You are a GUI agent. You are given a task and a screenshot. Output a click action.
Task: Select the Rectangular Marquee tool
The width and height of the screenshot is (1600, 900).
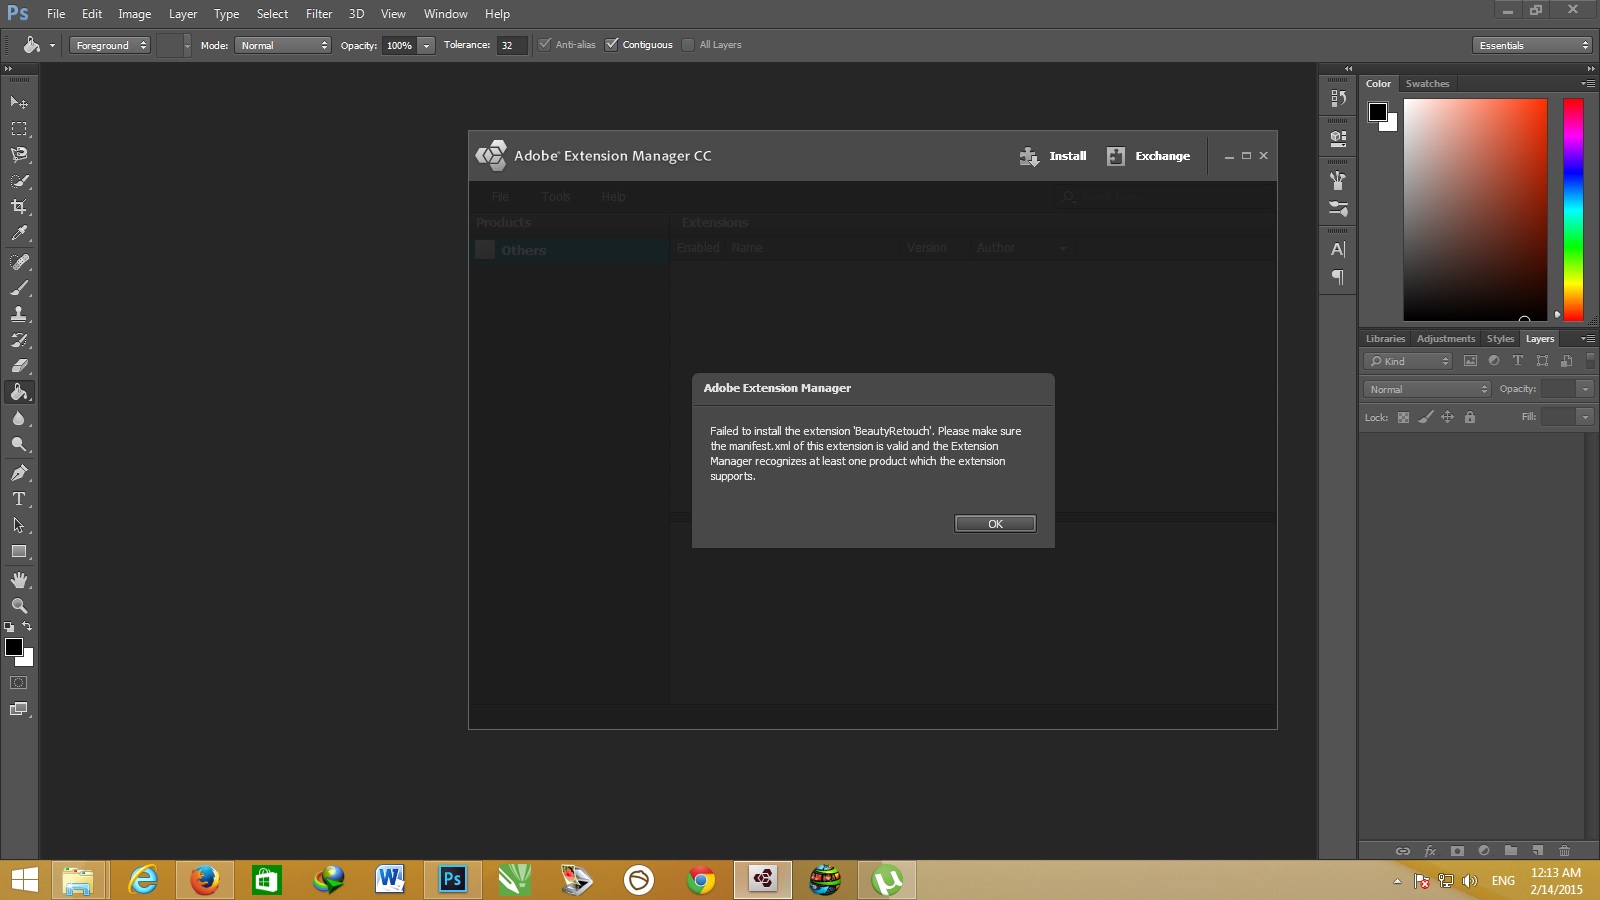19,129
